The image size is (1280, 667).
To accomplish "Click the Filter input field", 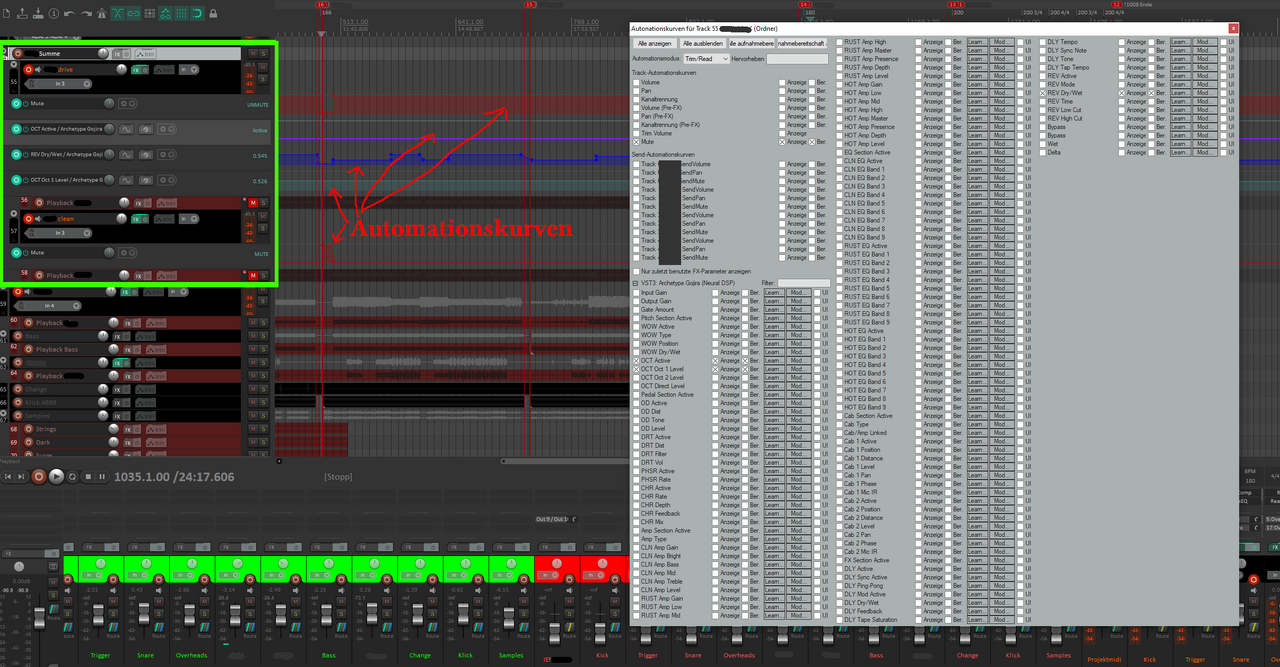I will [x=804, y=283].
